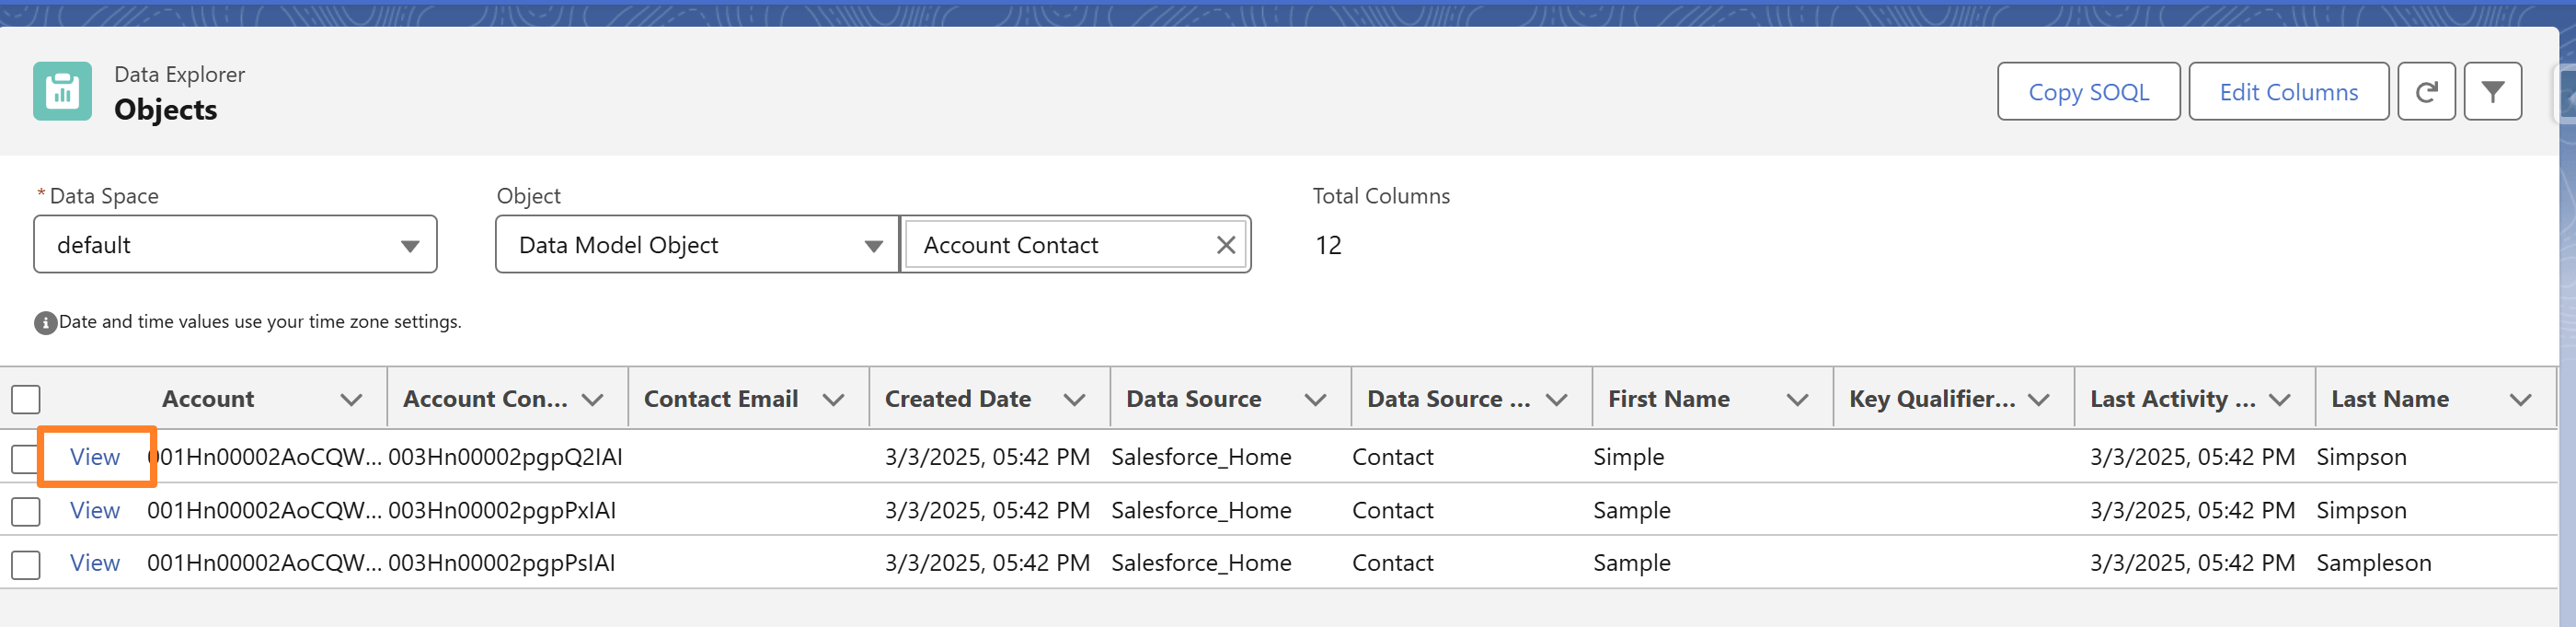The height and width of the screenshot is (627, 2576).
Task: Expand the Last Name column menu
Action: pos(2520,400)
